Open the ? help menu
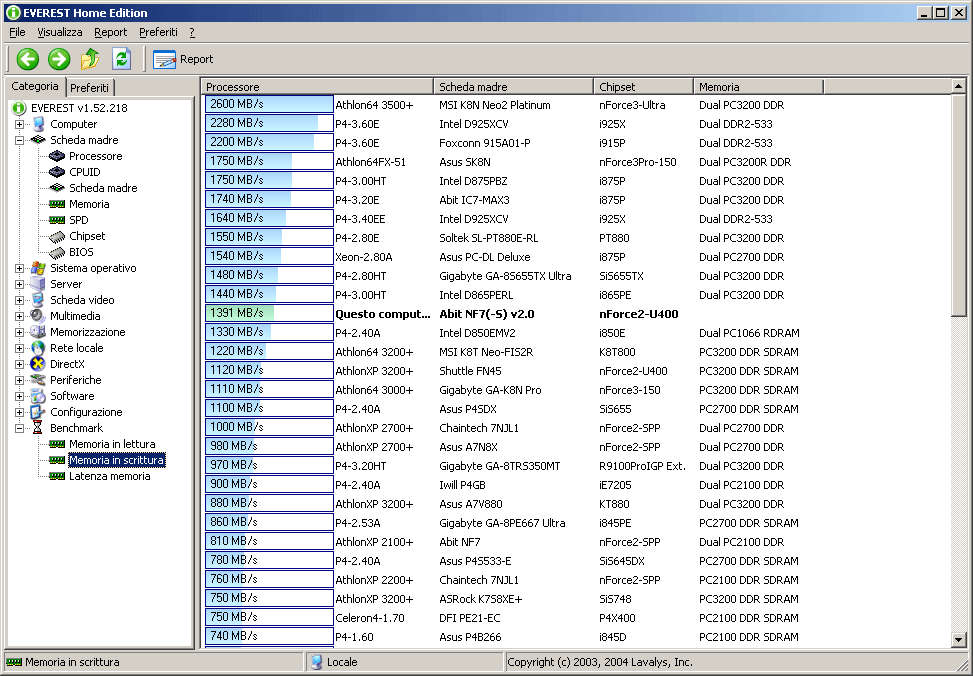Viewport: 973px width, 676px height. point(192,32)
